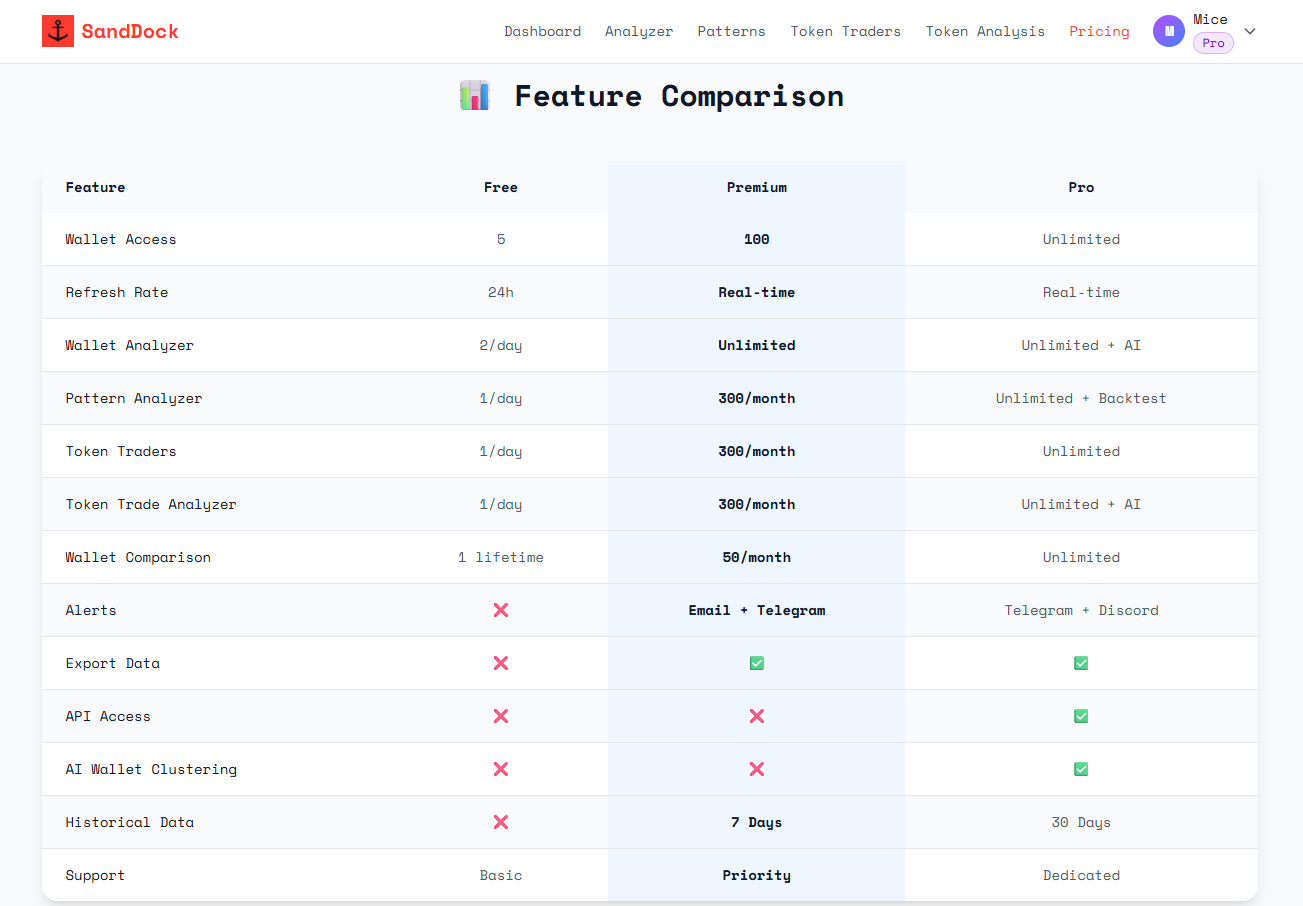
Task: Click the green check for Export Data under Pro
Action: coord(1081,663)
